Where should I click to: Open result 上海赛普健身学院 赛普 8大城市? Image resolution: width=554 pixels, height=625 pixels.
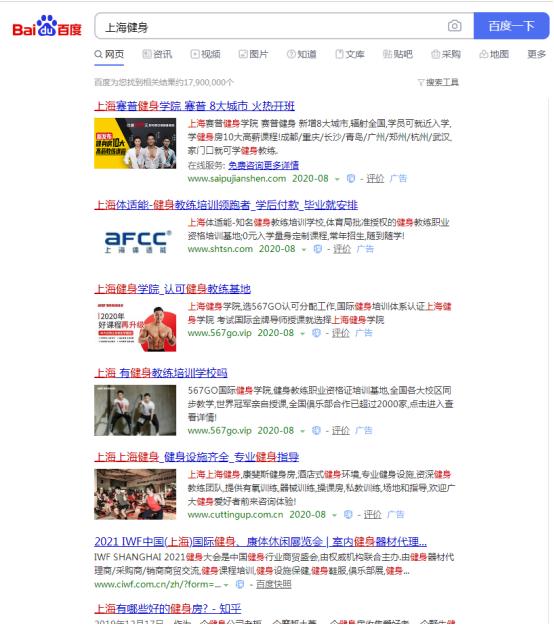194,106
